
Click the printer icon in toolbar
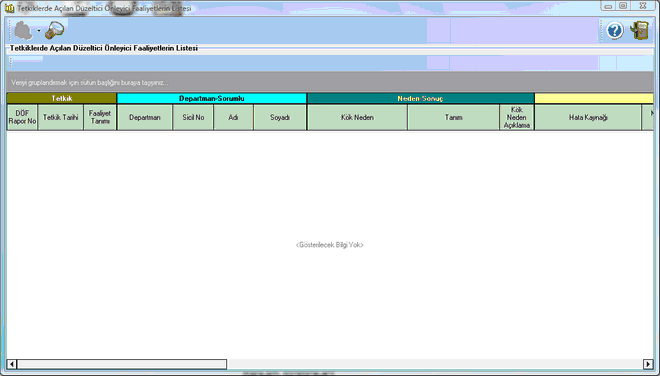click(24, 30)
